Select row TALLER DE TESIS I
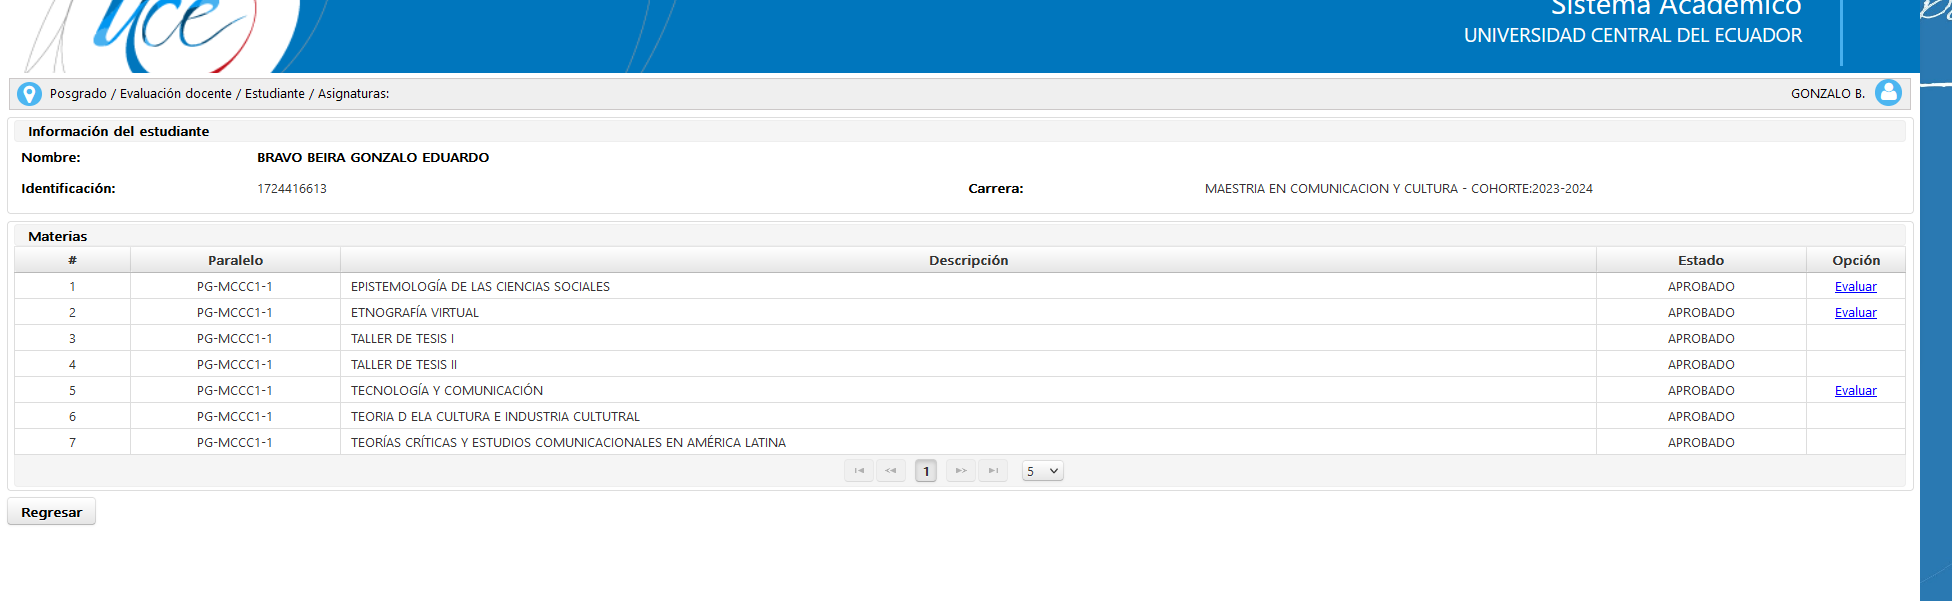Image resolution: width=1952 pixels, height=601 pixels. [960, 338]
